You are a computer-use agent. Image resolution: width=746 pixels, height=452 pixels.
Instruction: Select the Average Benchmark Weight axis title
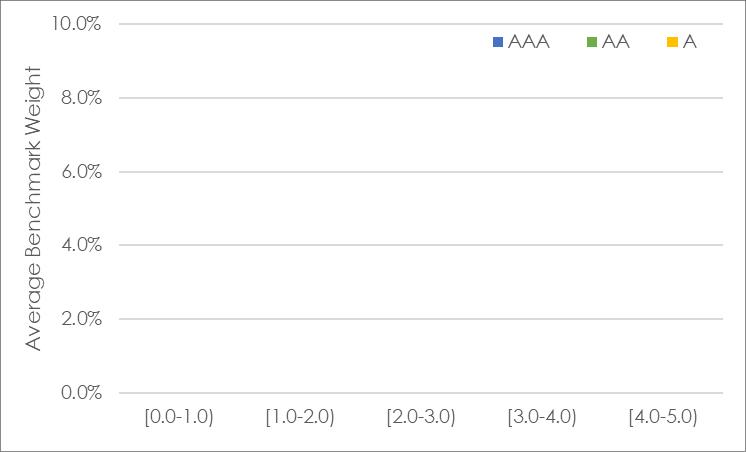[33, 208]
